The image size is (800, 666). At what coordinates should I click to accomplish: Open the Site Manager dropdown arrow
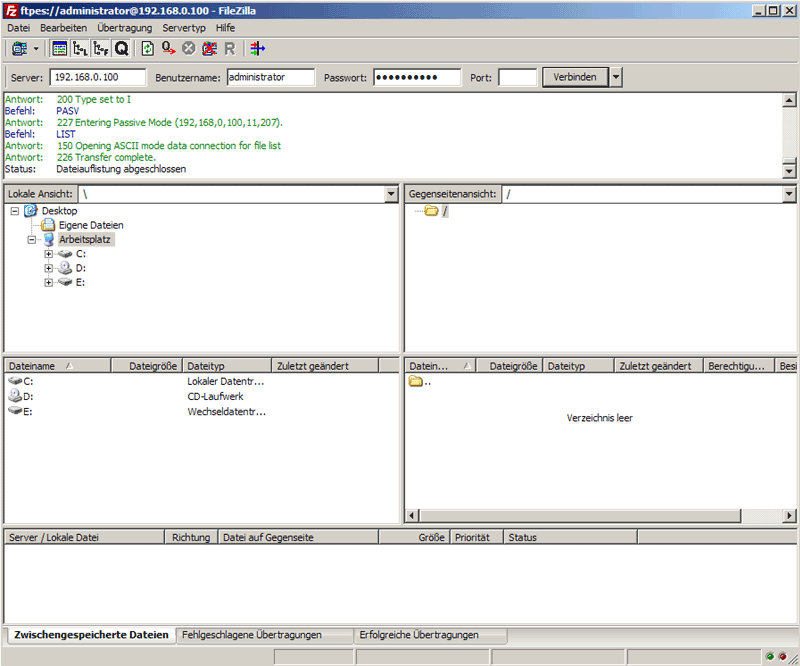coord(35,48)
